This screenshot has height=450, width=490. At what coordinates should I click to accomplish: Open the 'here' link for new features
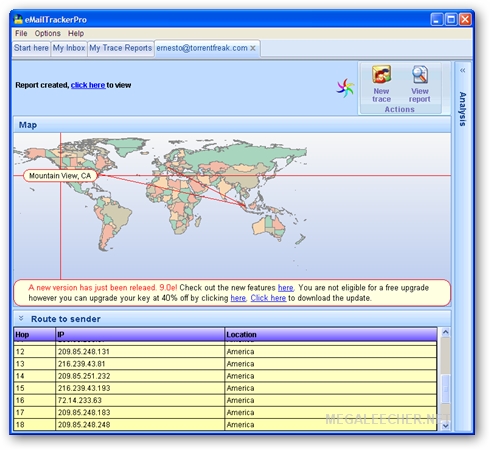286,288
